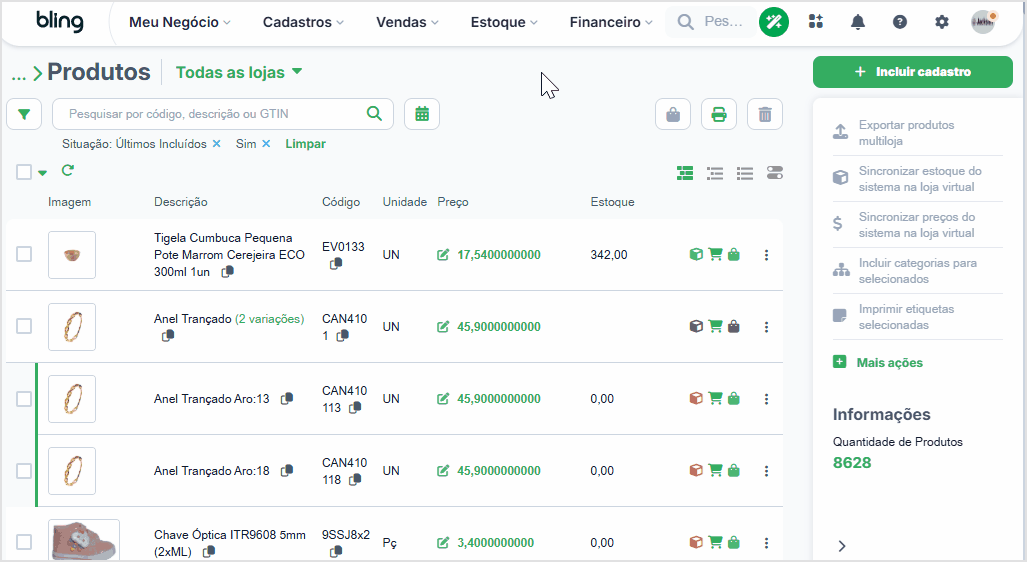Screen dimensions: 1027x562
Task: Check the Anel Trançado Aro:18 row
Action: point(24,470)
